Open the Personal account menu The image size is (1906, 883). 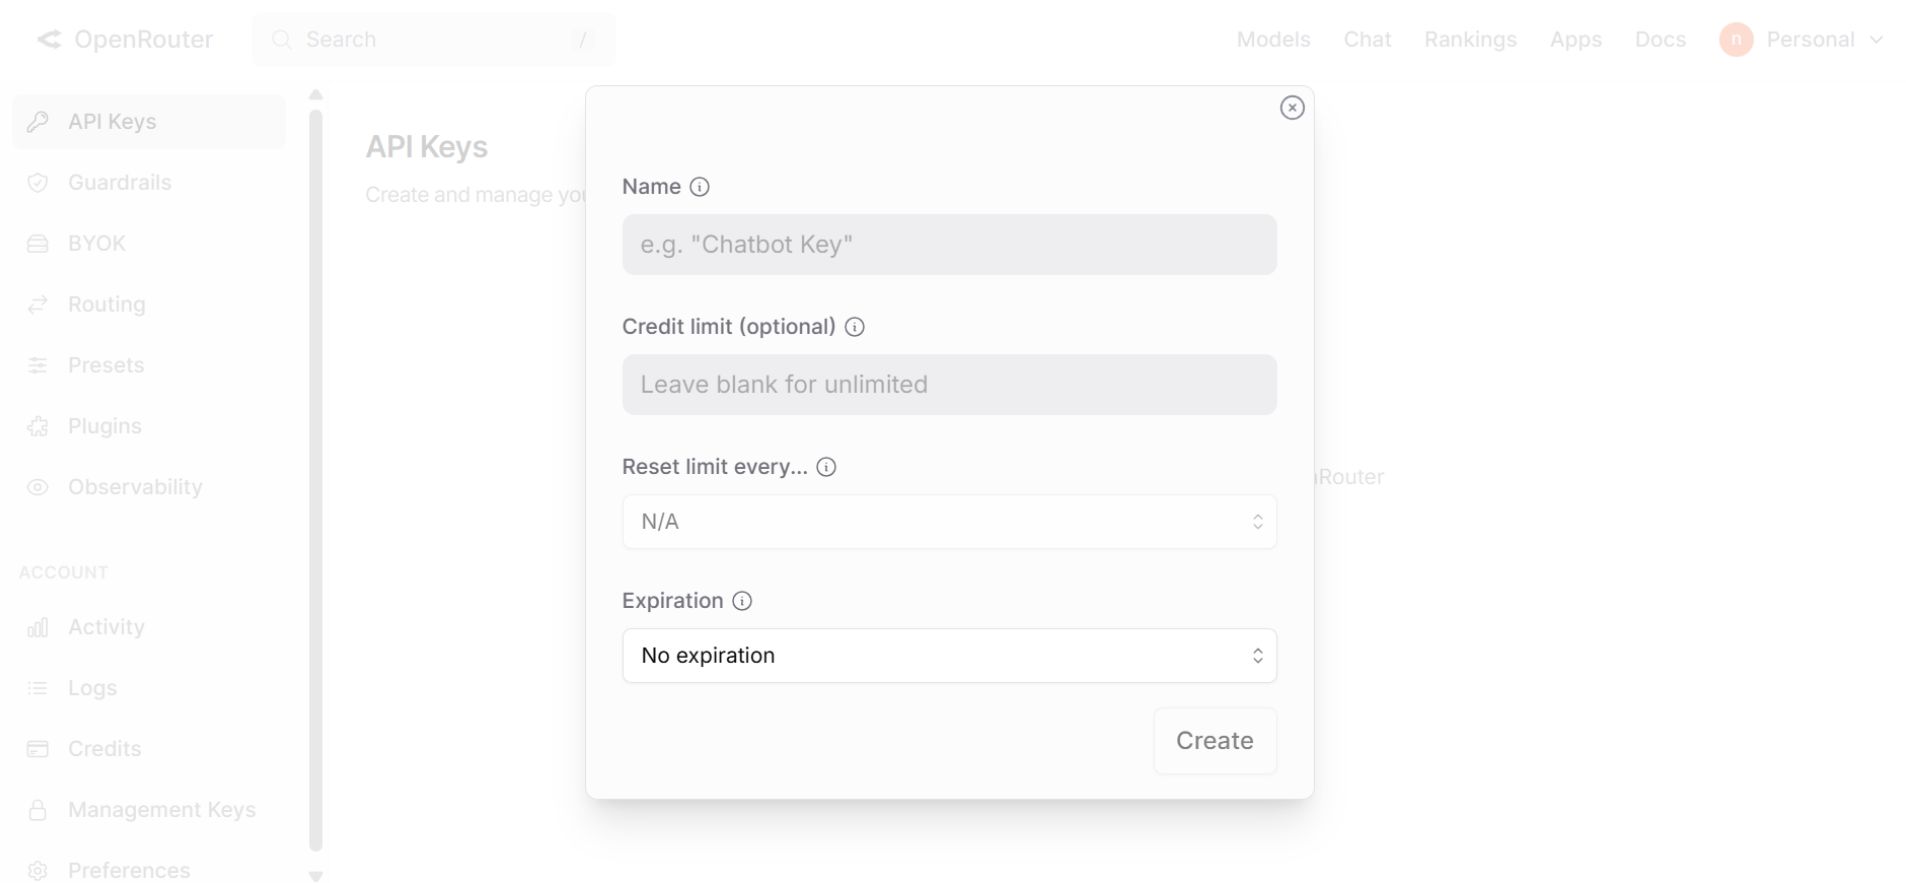pyautogui.click(x=1802, y=40)
